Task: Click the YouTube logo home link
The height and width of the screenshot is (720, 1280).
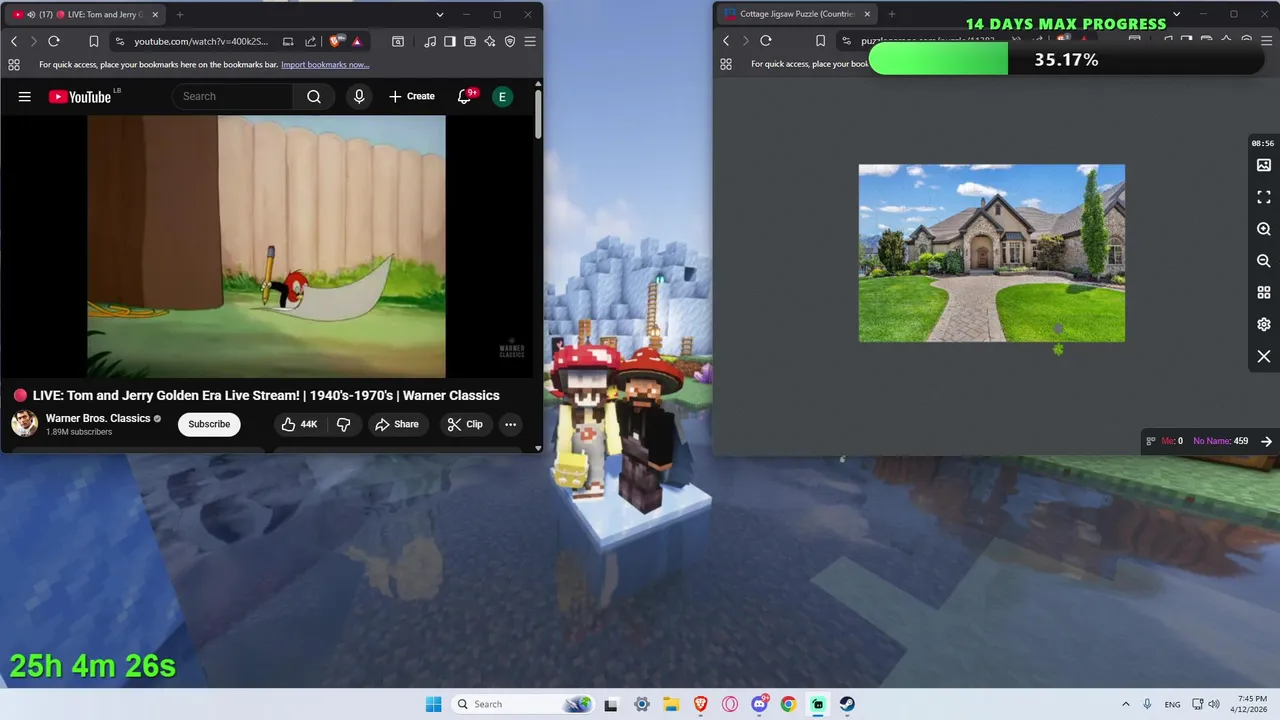Action: tap(80, 96)
